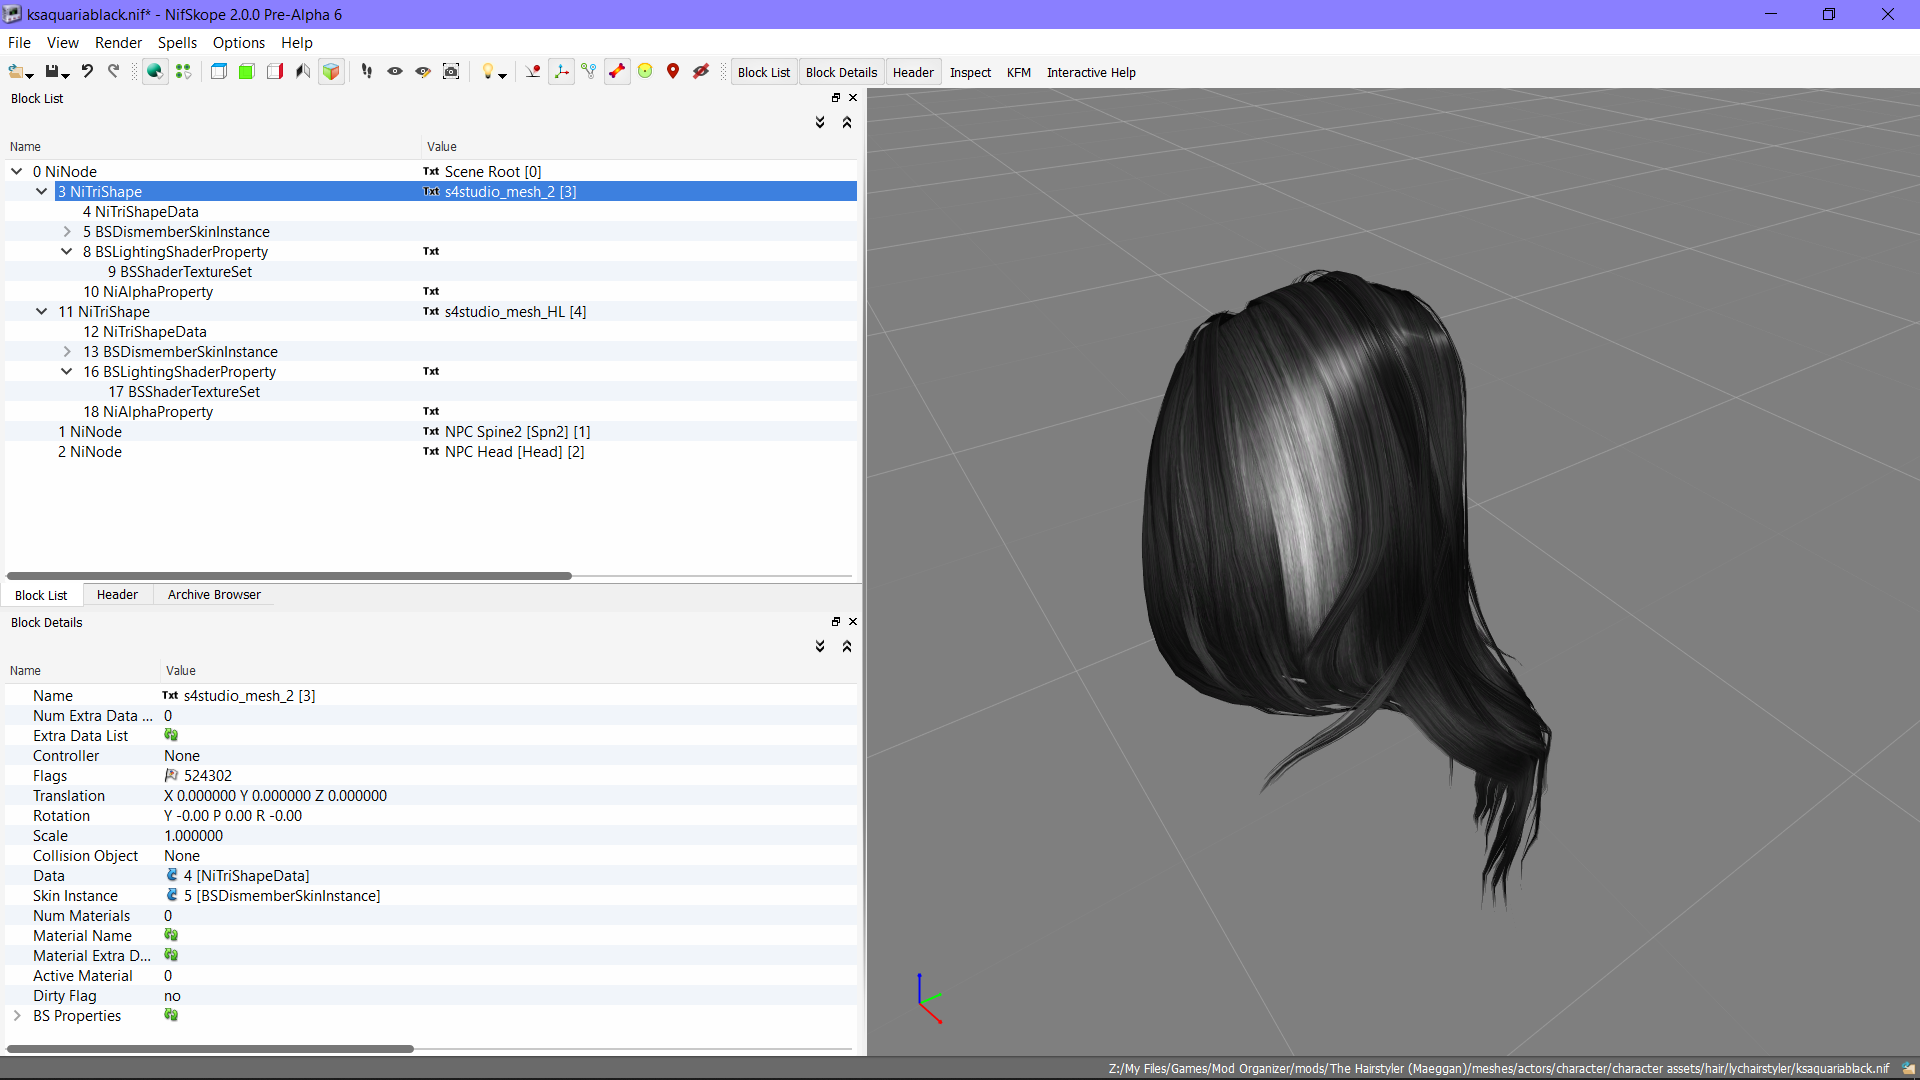Image resolution: width=1920 pixels, height=1080 pixels.
Task: Click Block Details horizontal scrollbar
Action: (x=210, y=1049)
